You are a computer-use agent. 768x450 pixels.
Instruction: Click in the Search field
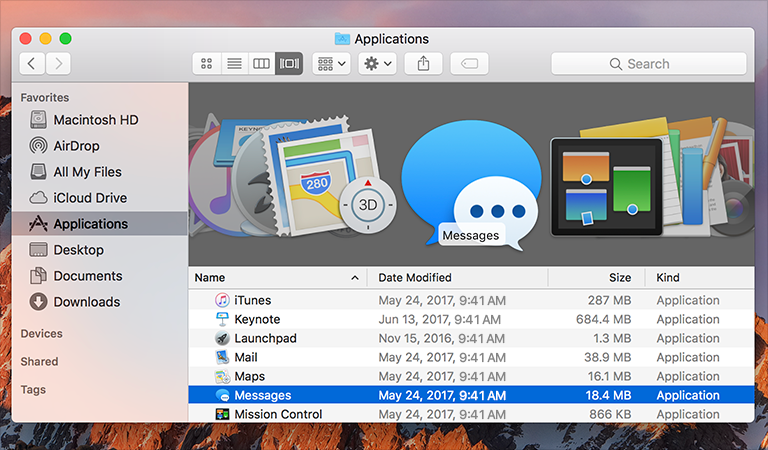648,64
